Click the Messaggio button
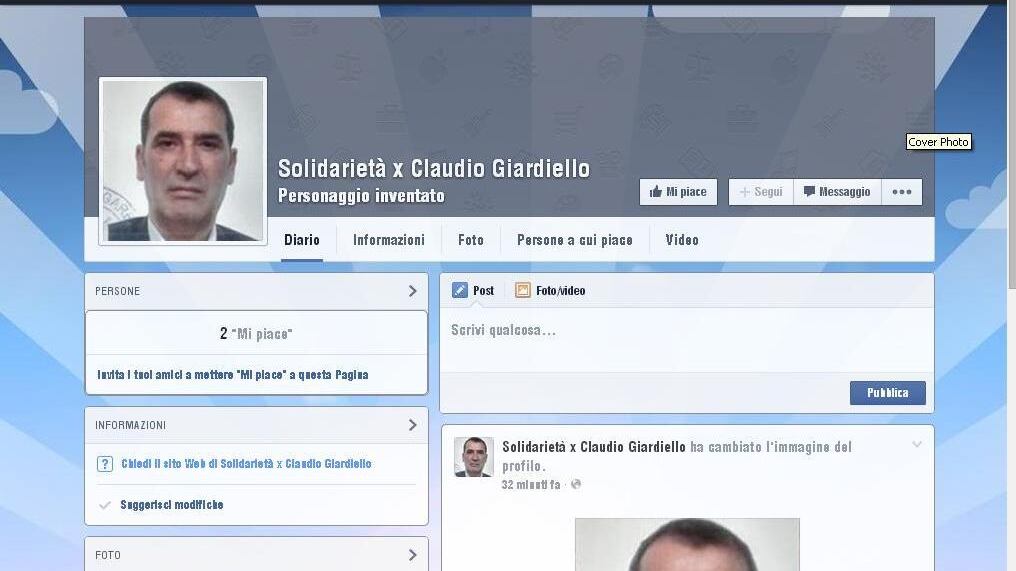Viewport: 1016px width, 571px height. click(x=837, y=192)
